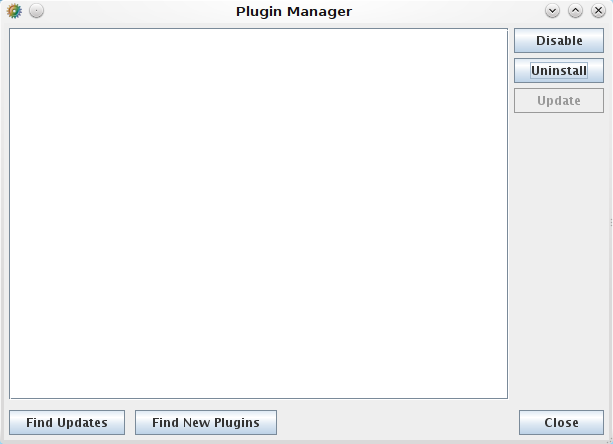Open the window menu via the app icon
The height and width of the screenshot is (444, 613).
[14, 11]
